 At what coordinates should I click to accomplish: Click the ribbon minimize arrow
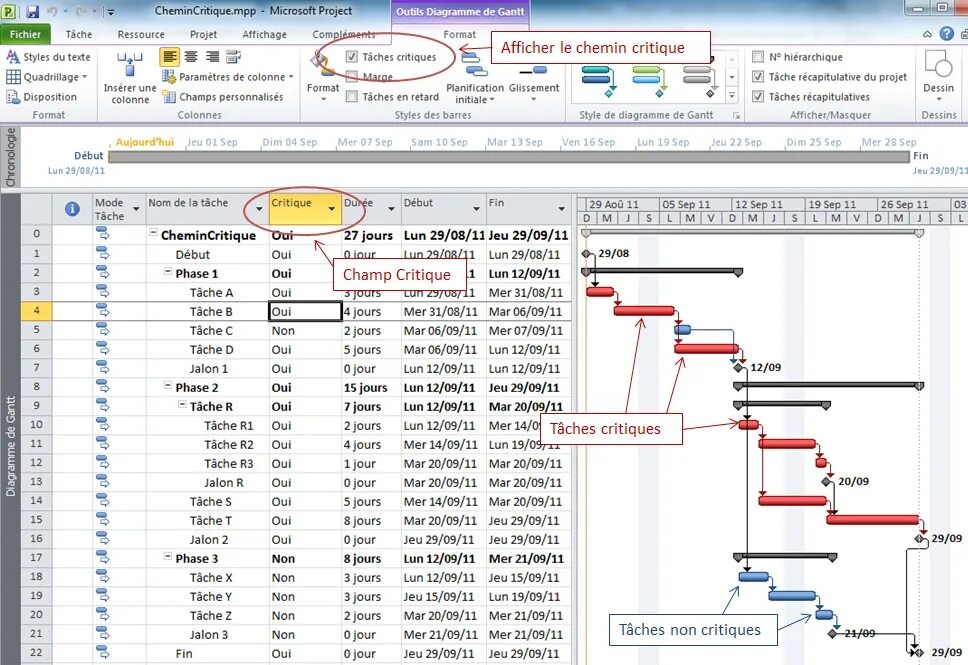[927, 35]
